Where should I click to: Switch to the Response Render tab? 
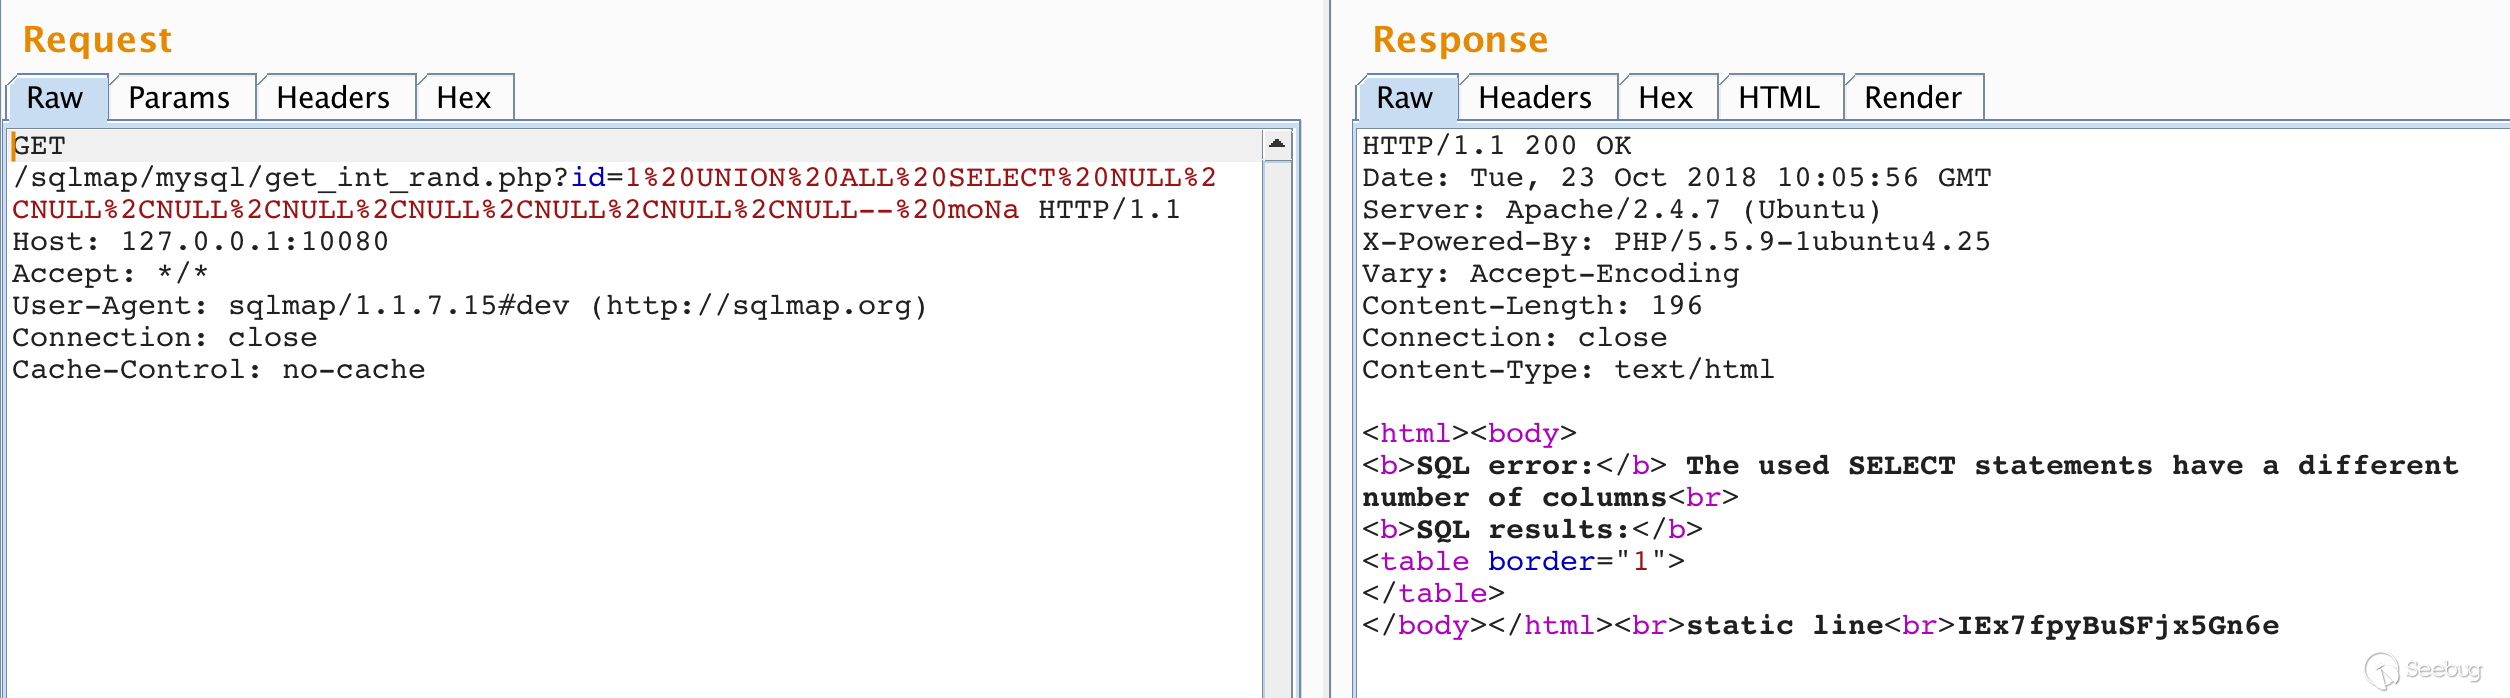point(1914,97)
